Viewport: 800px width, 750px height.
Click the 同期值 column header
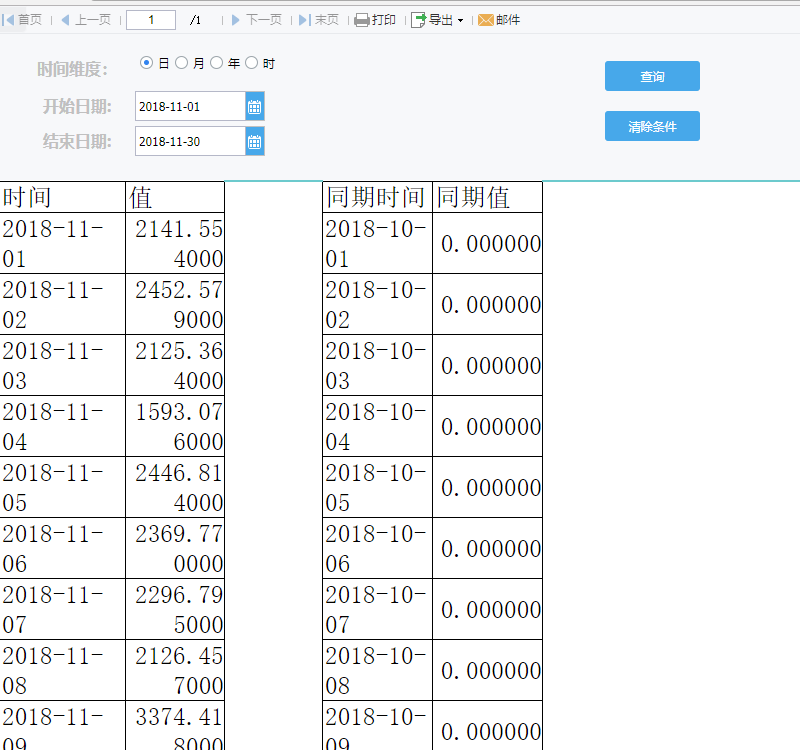488,197
